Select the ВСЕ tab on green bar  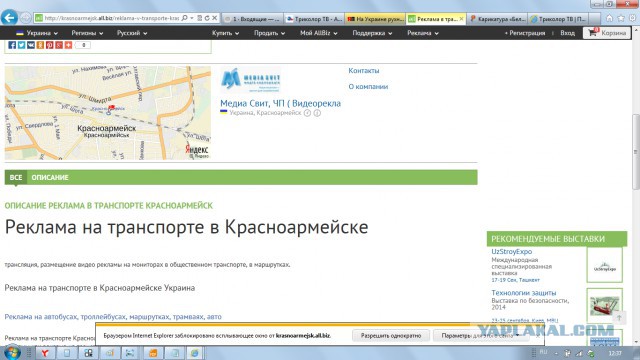tap(16, 178)
